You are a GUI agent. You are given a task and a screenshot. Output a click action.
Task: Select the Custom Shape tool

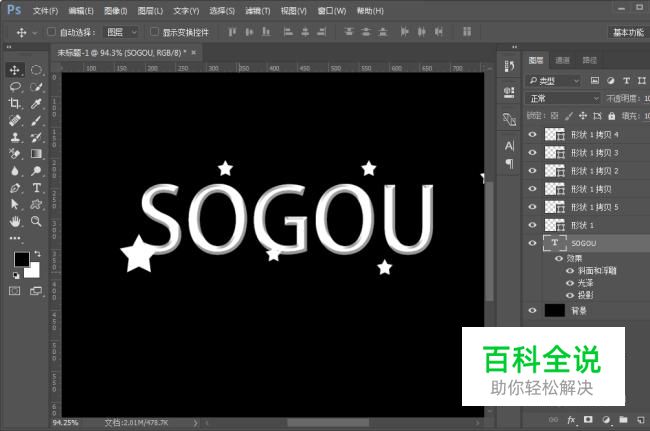coord(36,204)
